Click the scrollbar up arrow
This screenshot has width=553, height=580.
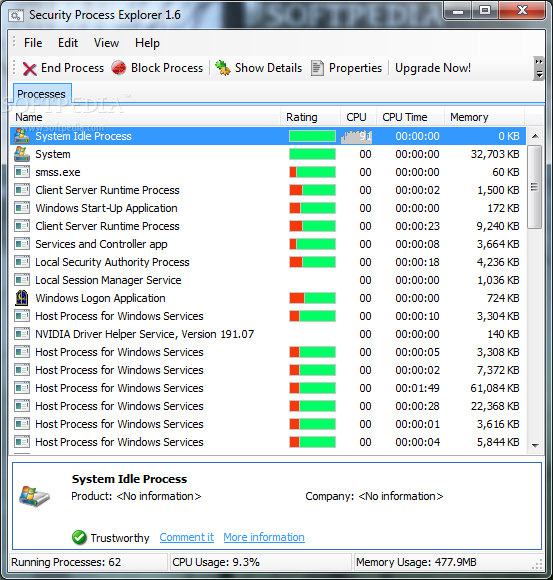(x=535, y=136)
